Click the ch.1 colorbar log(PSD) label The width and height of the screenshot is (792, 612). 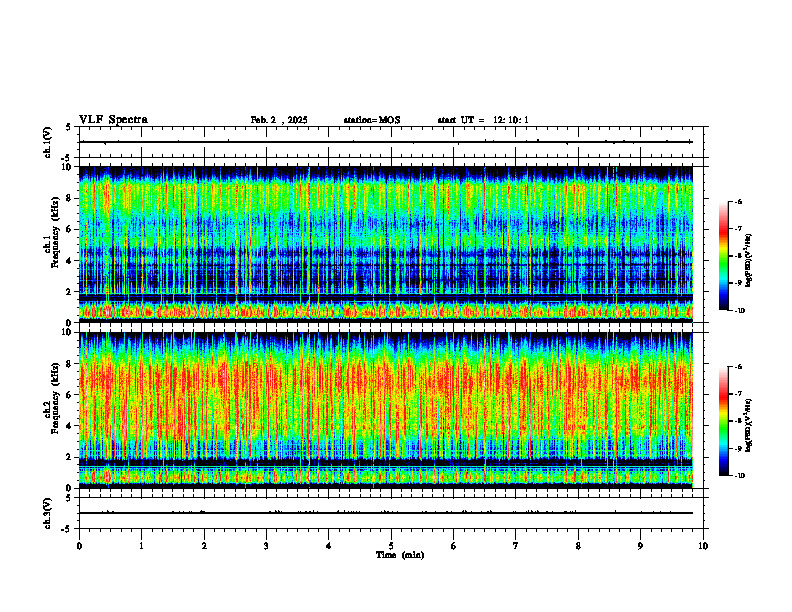click(749, 261)
